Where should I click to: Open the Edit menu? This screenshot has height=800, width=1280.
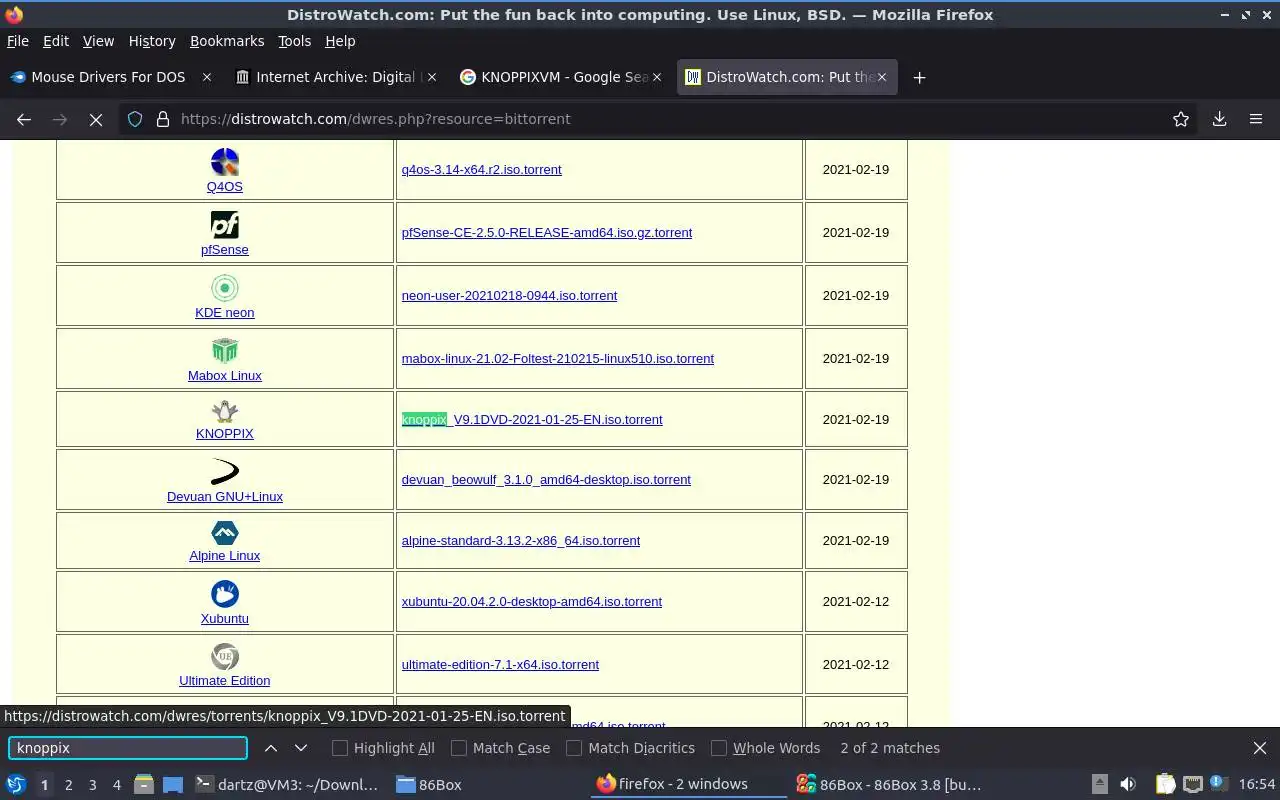point(56,41)
